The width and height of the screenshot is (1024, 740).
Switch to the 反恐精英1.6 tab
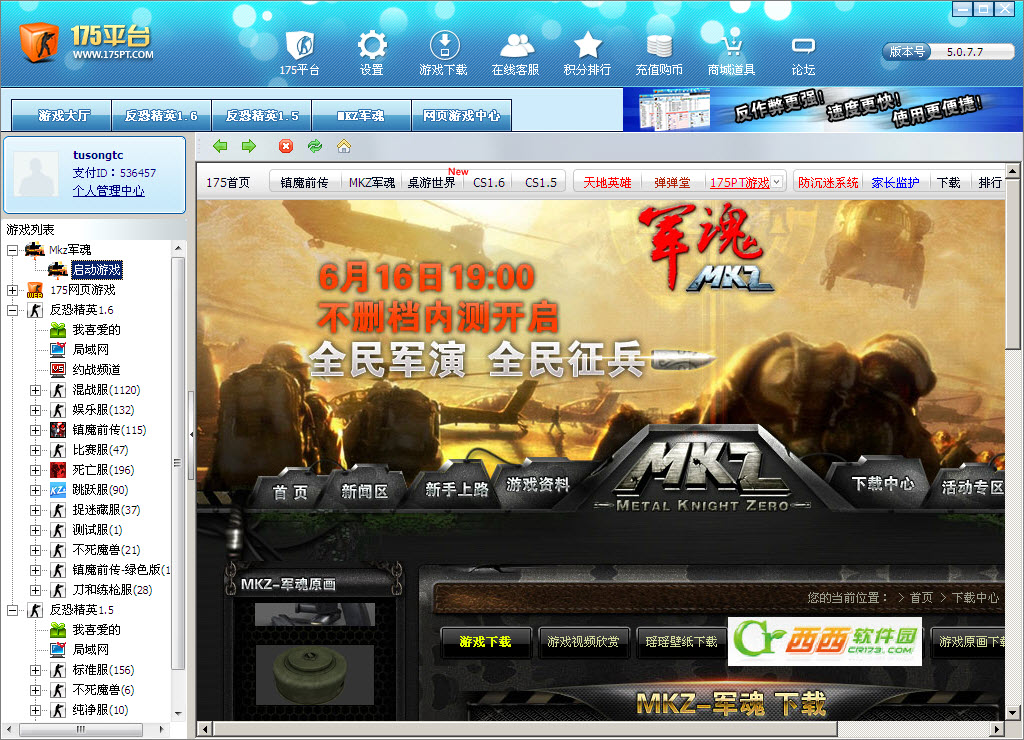click(161, 116)
